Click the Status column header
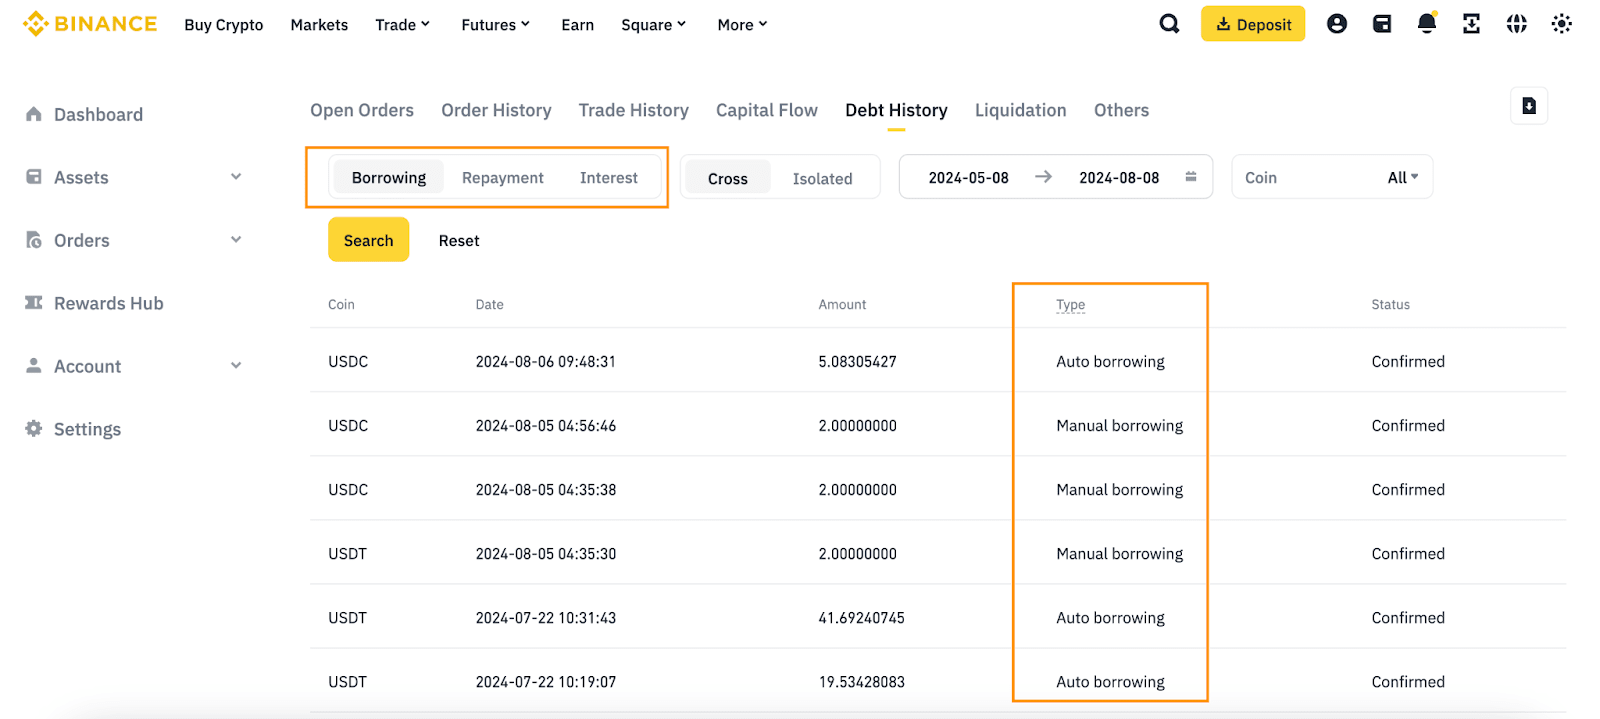 [x=1390, y=305]
